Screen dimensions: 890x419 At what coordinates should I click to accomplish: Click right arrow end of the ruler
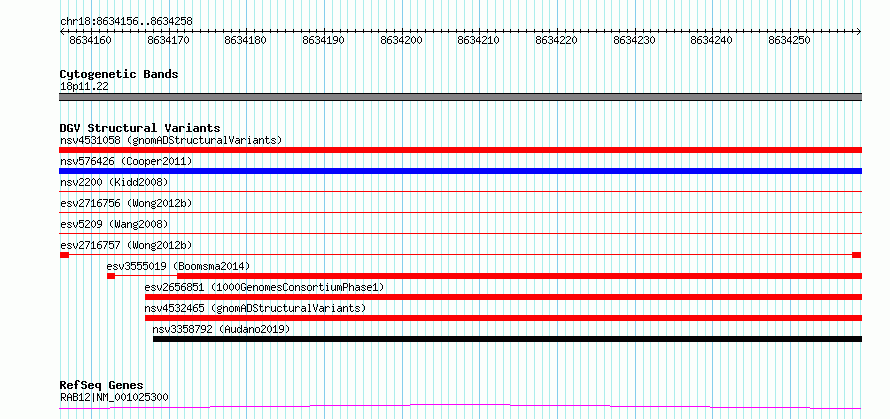859,31
